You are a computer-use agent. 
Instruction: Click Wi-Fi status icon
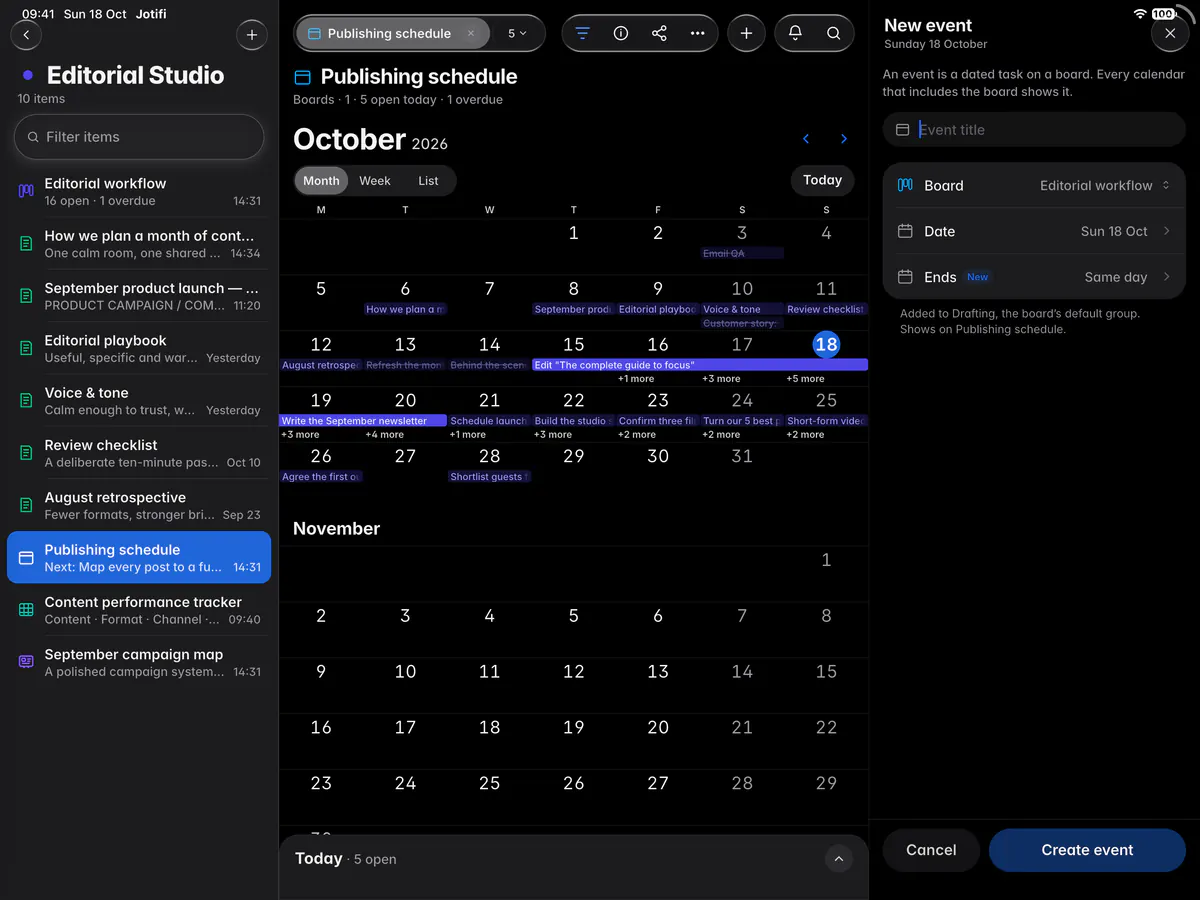pos(1140,14)
